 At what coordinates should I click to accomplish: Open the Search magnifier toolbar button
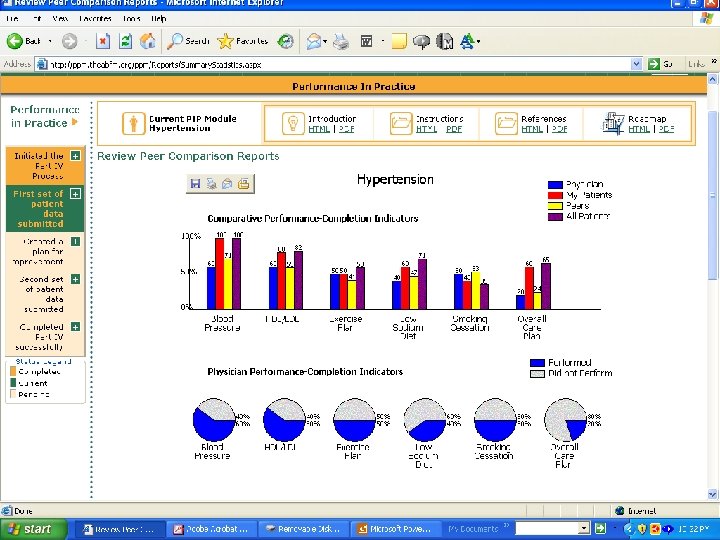coord(188,41)
